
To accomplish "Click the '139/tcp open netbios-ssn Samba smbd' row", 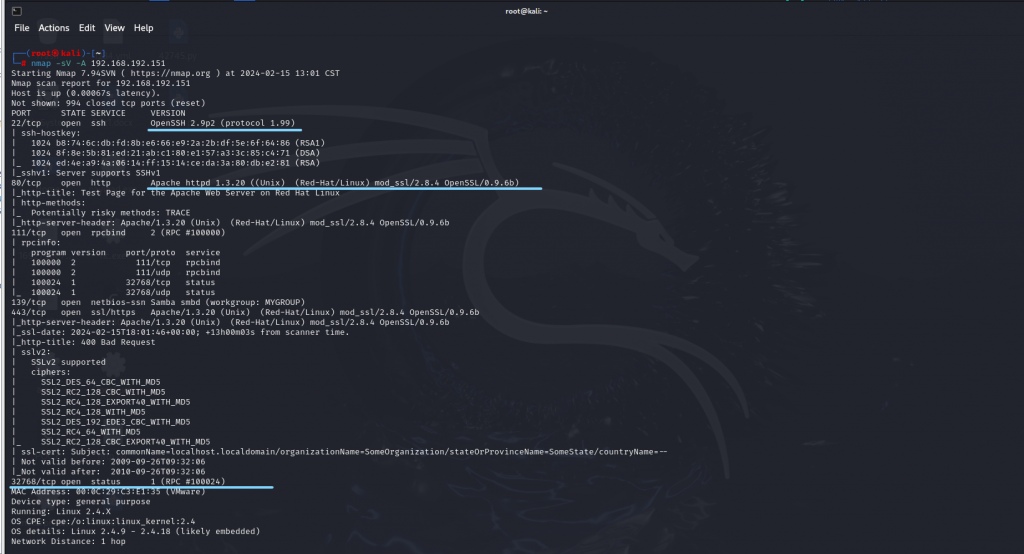I will point(158,302).
